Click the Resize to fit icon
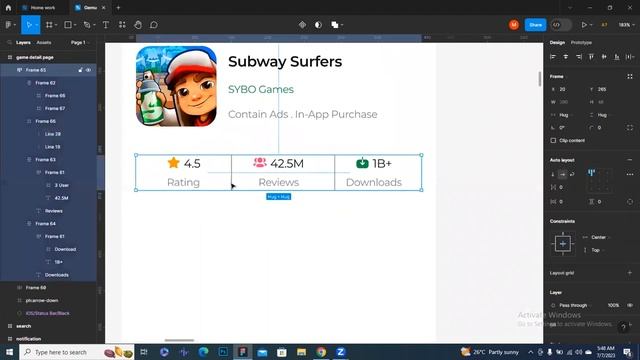The width and height of the screenshot is (640, 360). click(x=630, y=76)
